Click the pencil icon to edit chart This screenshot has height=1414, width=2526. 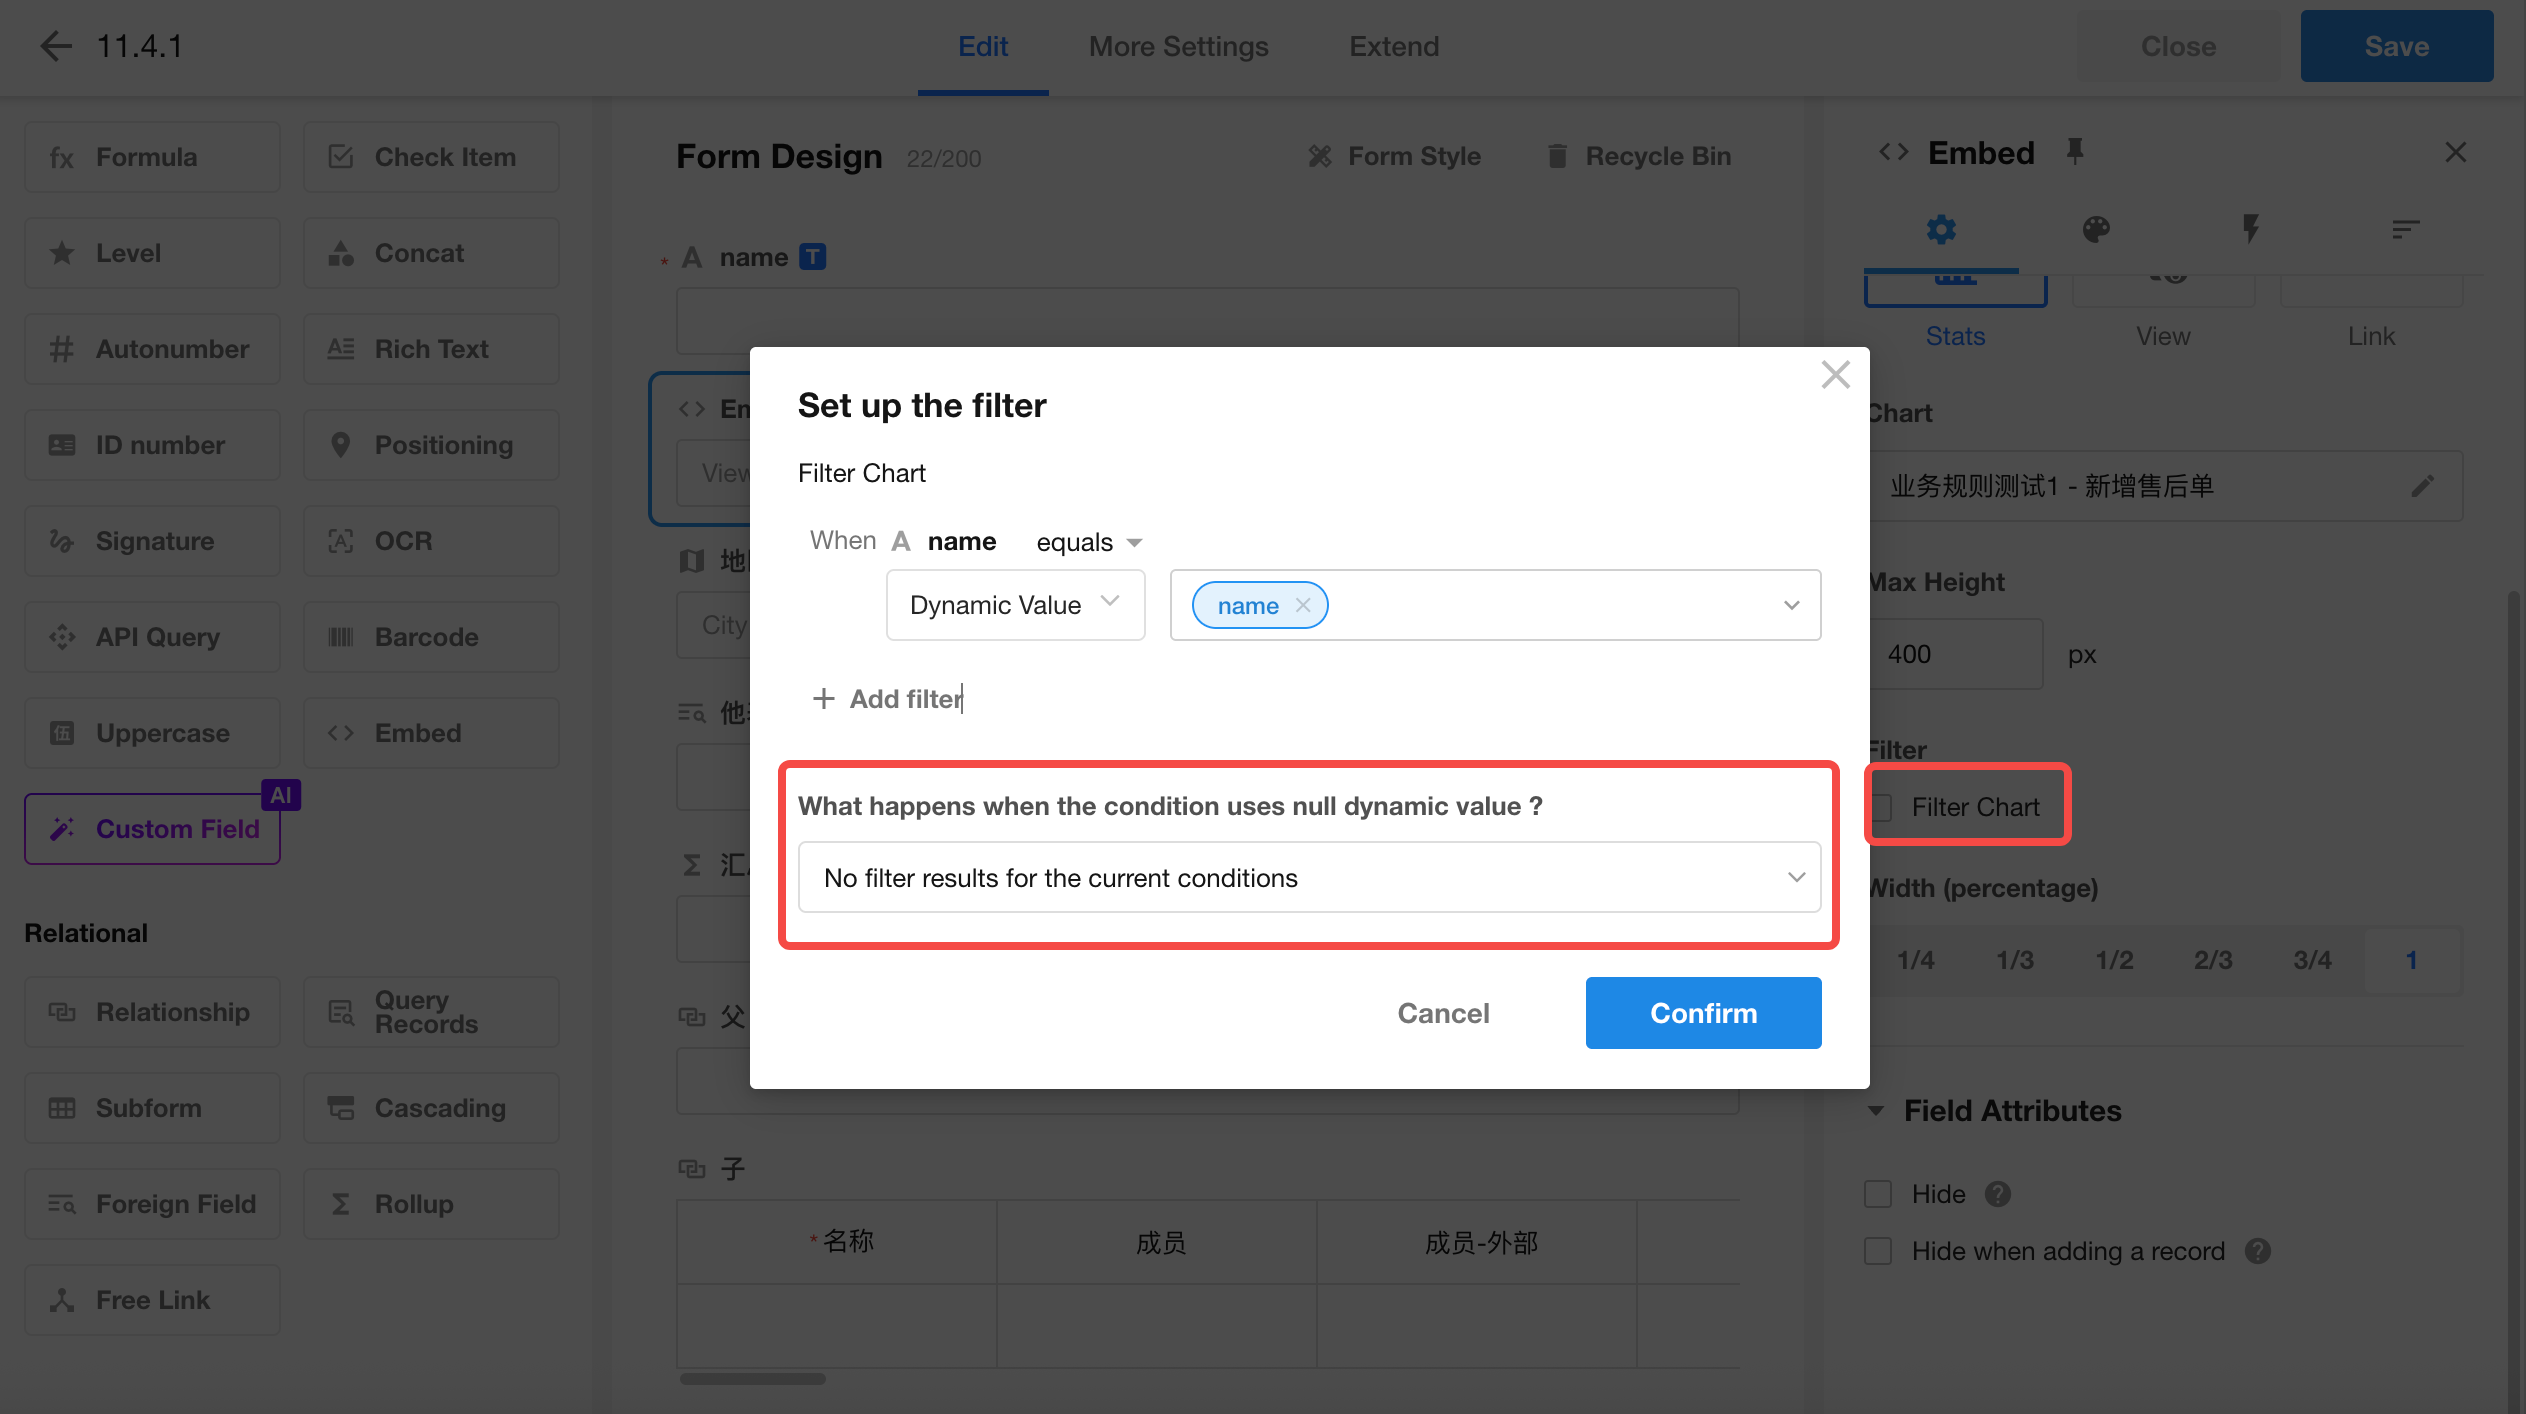(2422, 486)
